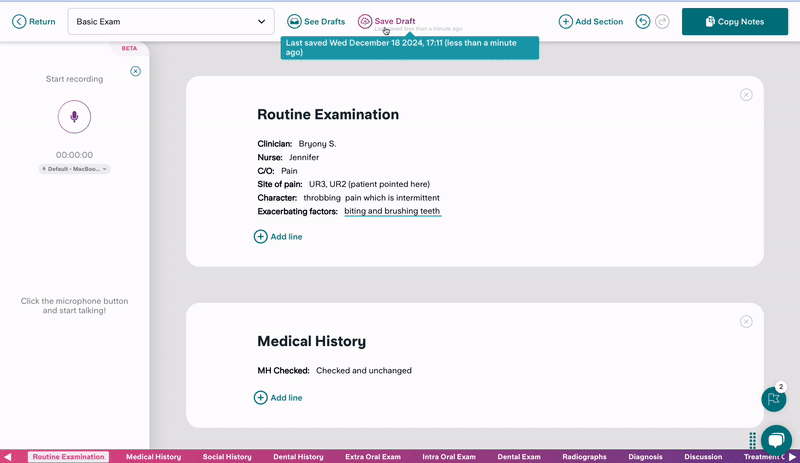
Task: Remove the Routine Examination section
Action: [746, 95]
